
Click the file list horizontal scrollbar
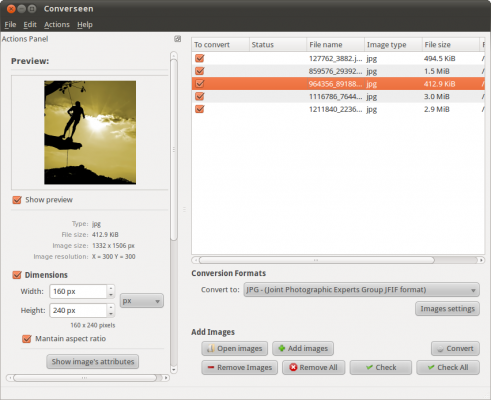pyautogui.click(x=338, y=260)
